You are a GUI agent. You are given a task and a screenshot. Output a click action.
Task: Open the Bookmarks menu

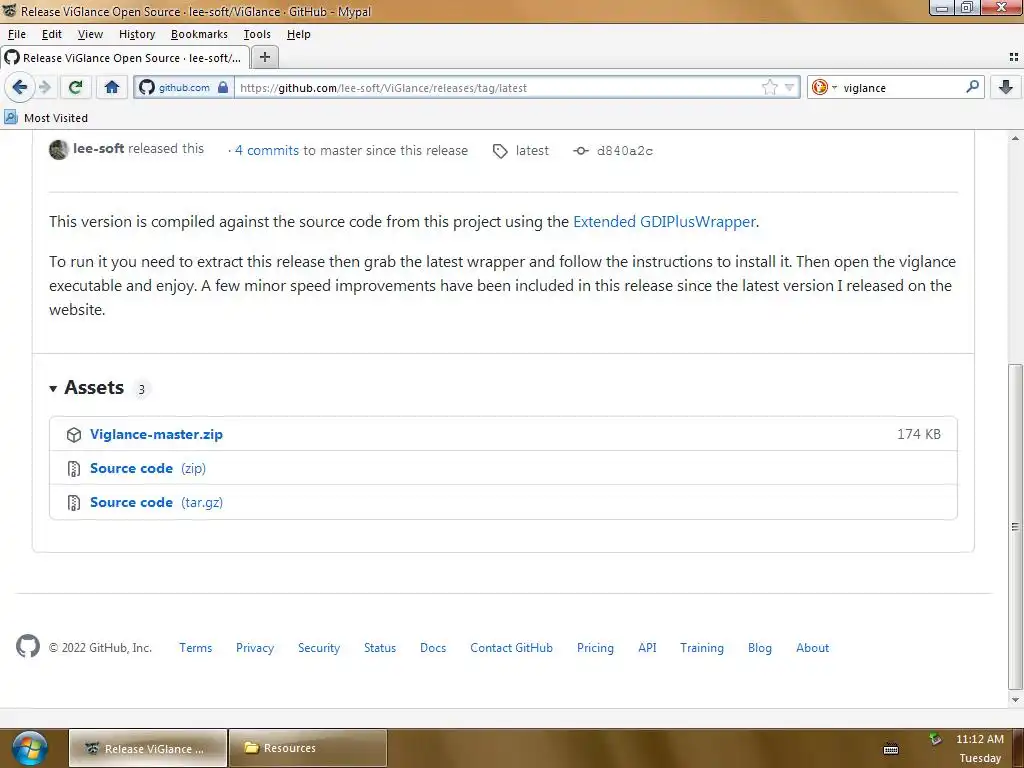(199, 34)
